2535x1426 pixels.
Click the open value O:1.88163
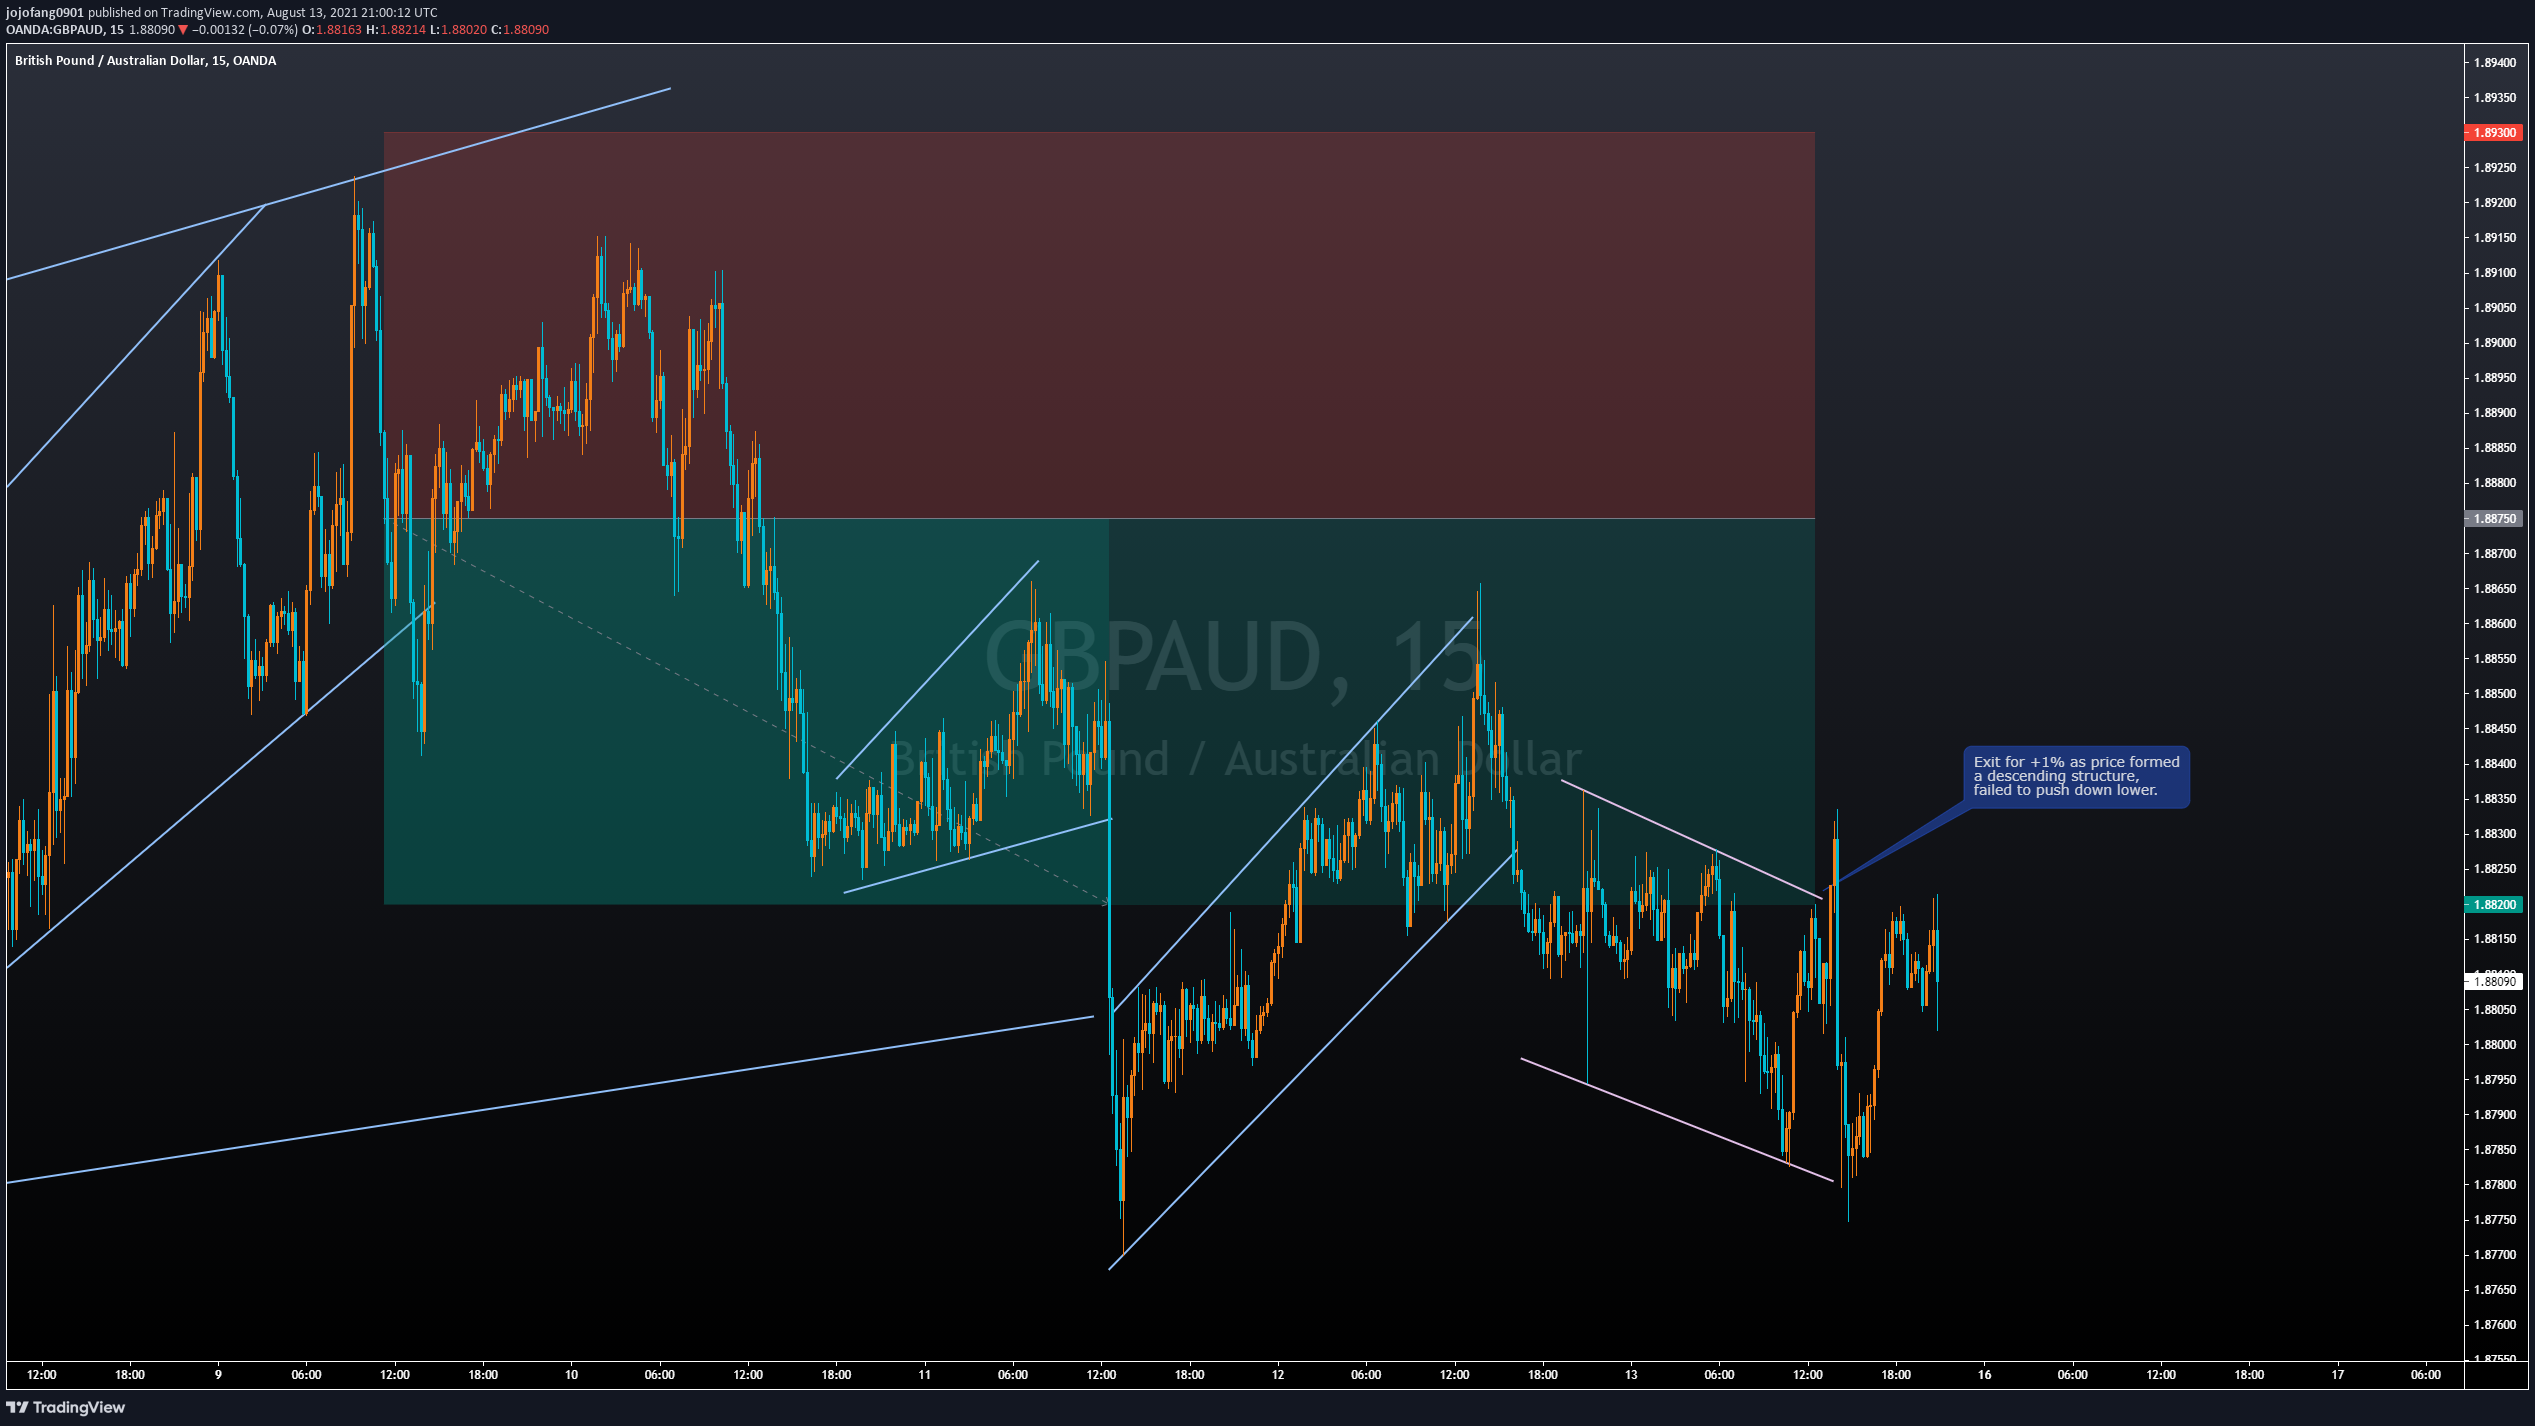[x=332, y=30]
